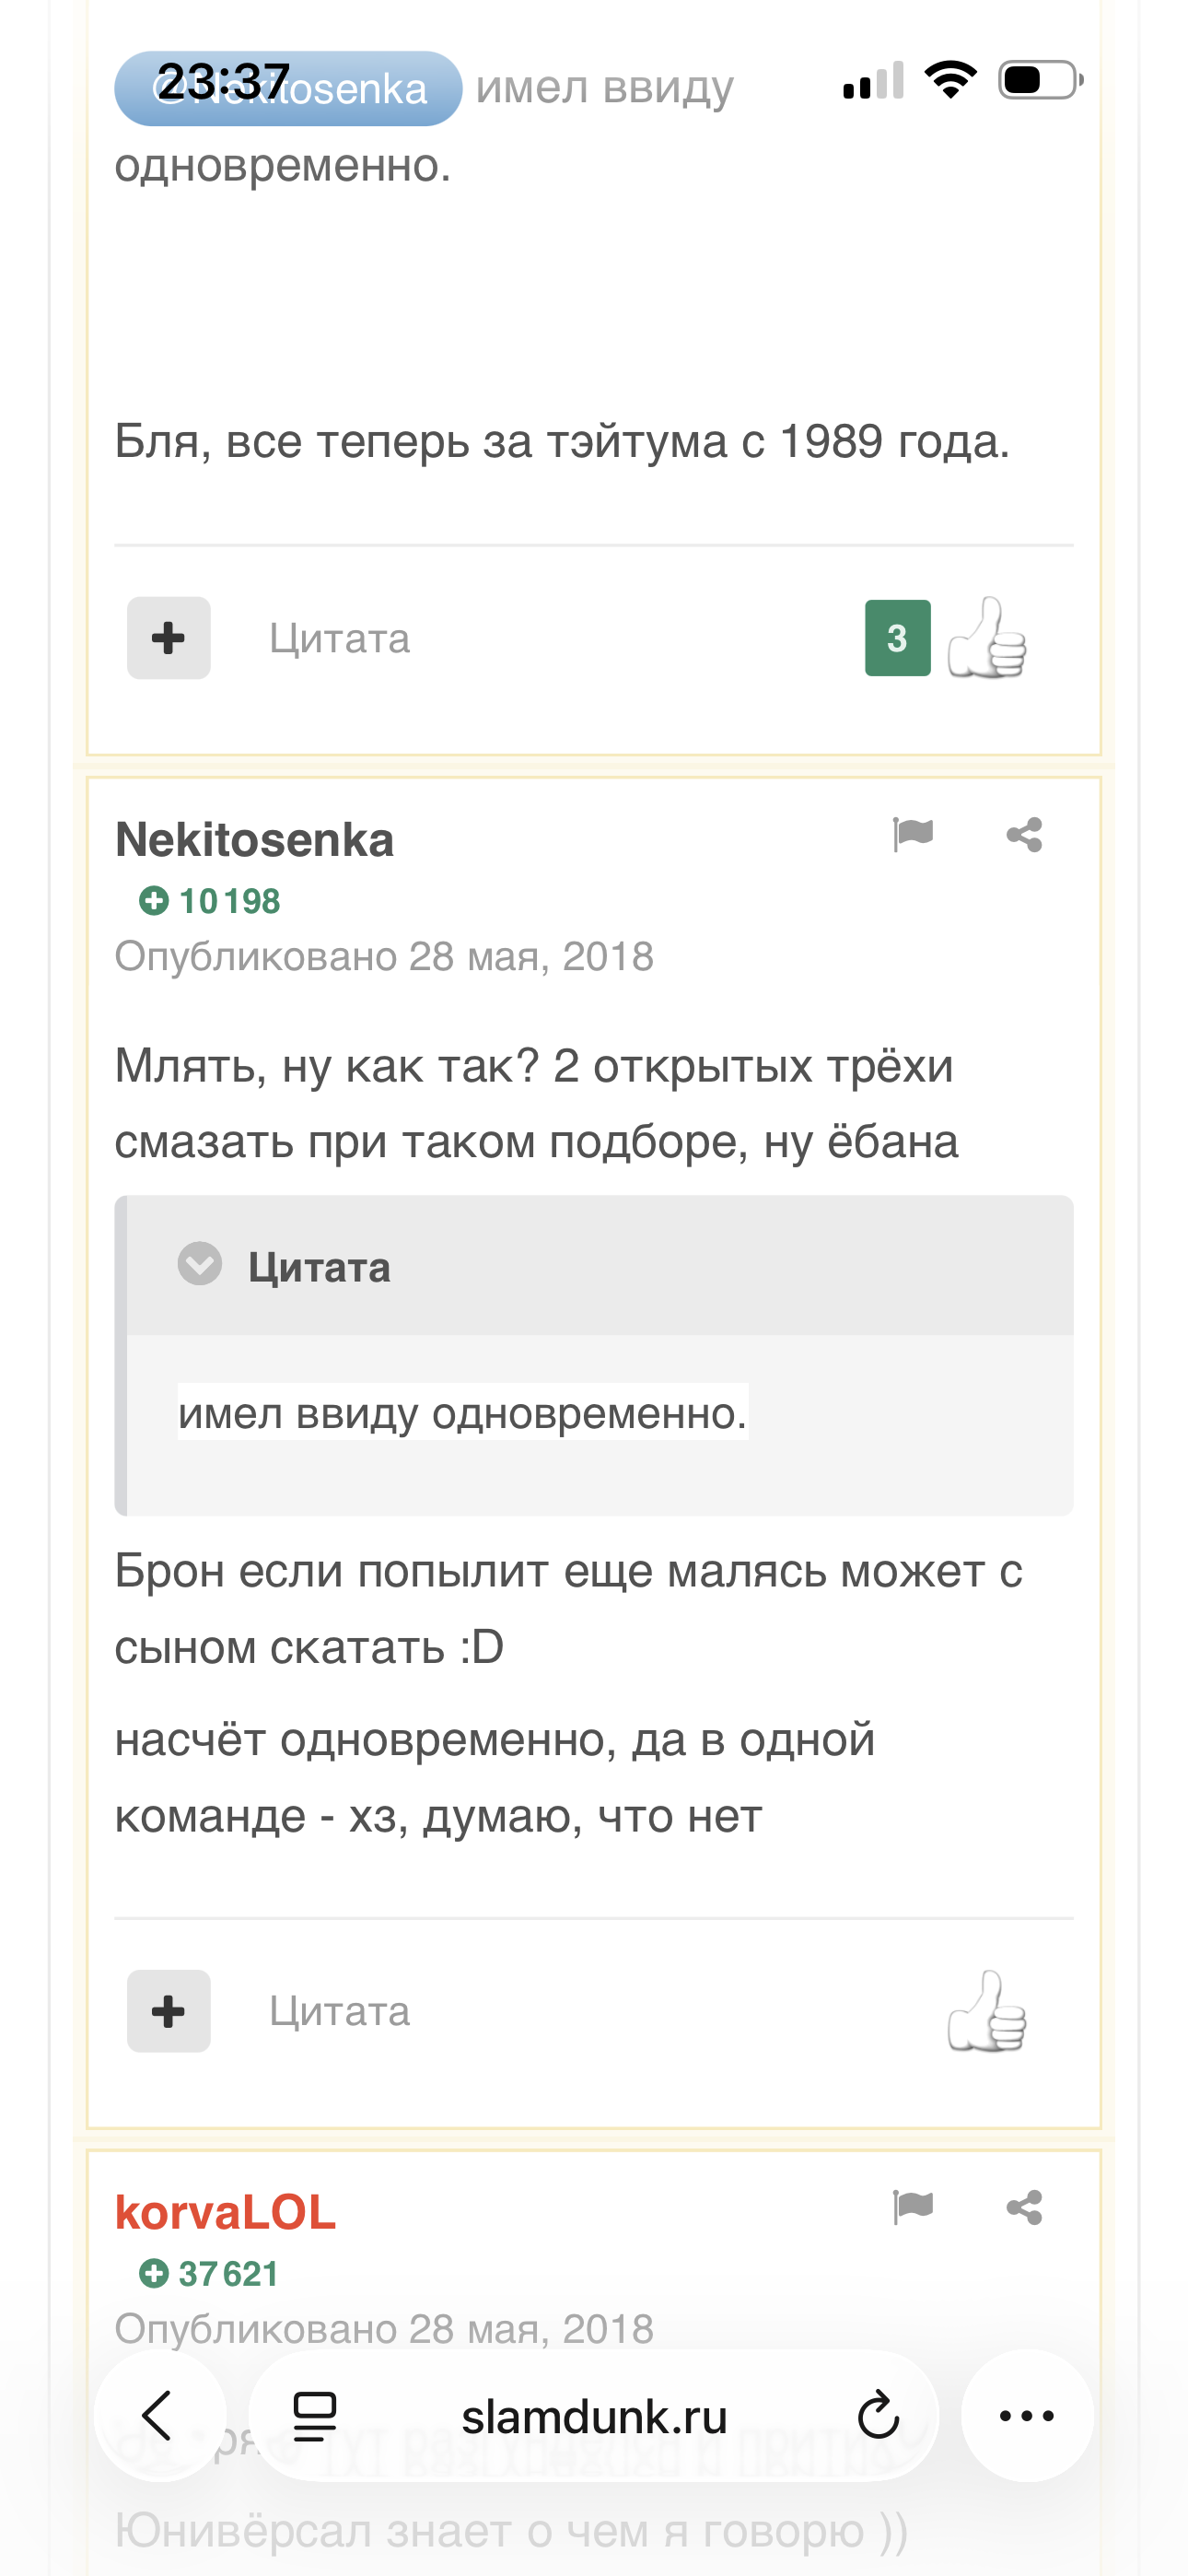
Task: Go back with browser back arrow
Action: pos(158,2416)
